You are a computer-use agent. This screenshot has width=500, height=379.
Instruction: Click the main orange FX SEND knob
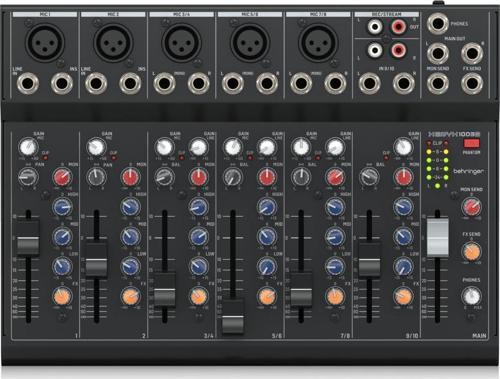(471, 252)
